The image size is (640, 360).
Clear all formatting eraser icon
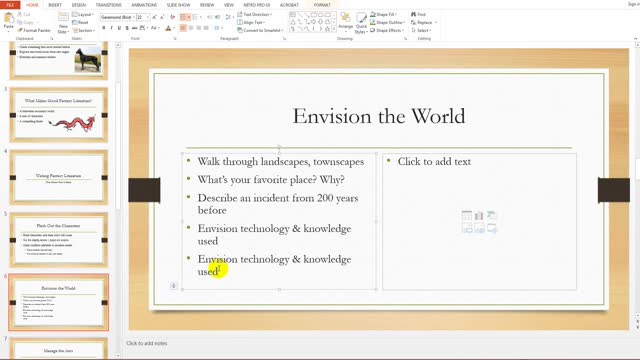172,17
